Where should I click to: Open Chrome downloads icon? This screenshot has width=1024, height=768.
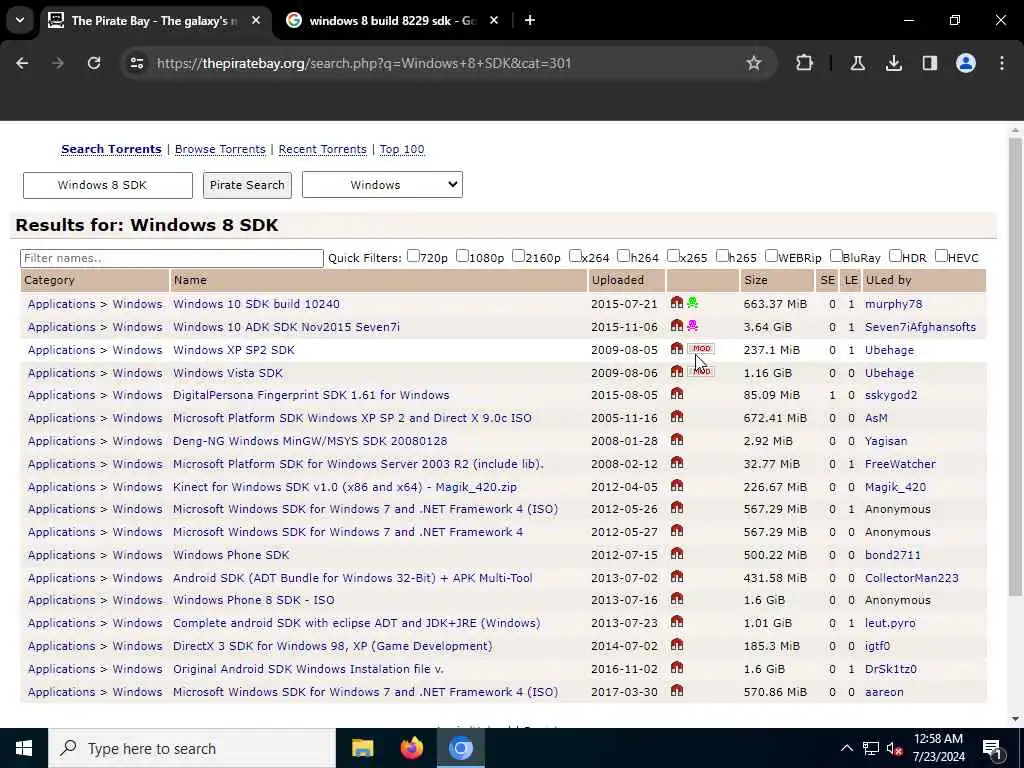pyautogui.click(x=893, y=63)
